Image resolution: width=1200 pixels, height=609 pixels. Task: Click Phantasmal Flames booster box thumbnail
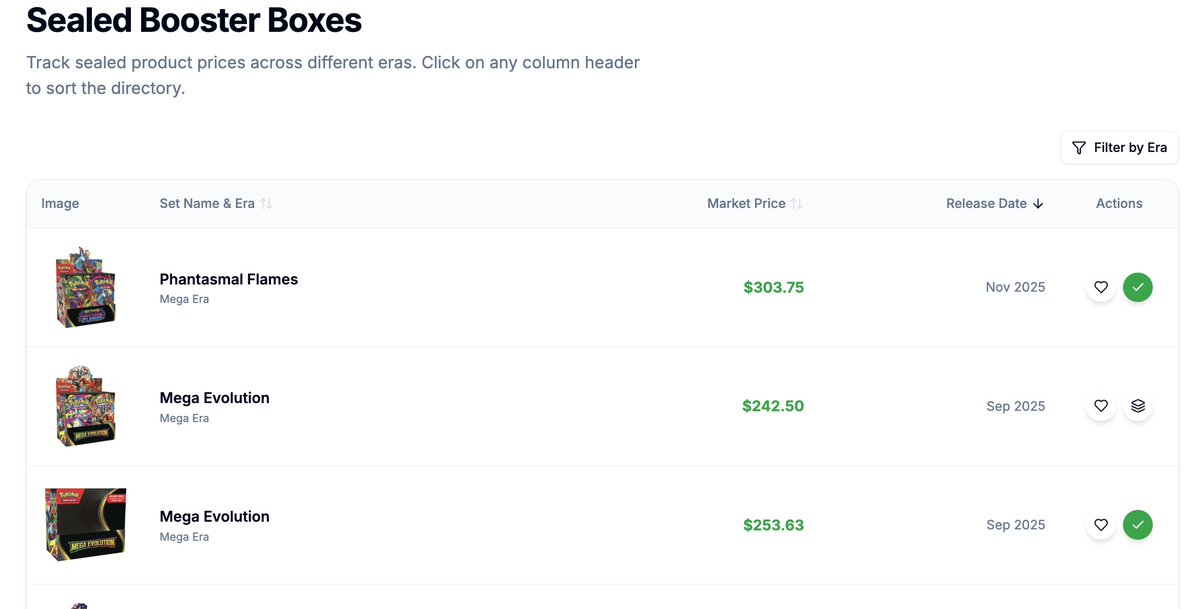85,287
